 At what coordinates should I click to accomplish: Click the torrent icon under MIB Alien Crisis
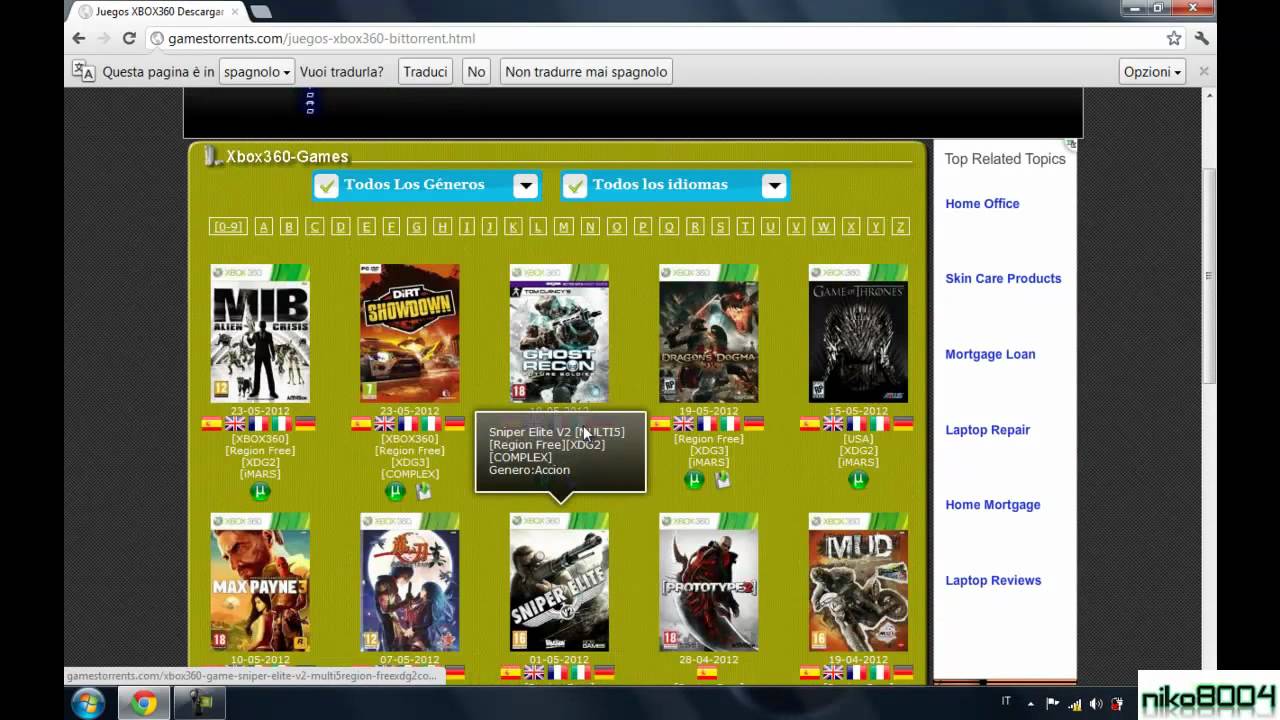[260, 491]
